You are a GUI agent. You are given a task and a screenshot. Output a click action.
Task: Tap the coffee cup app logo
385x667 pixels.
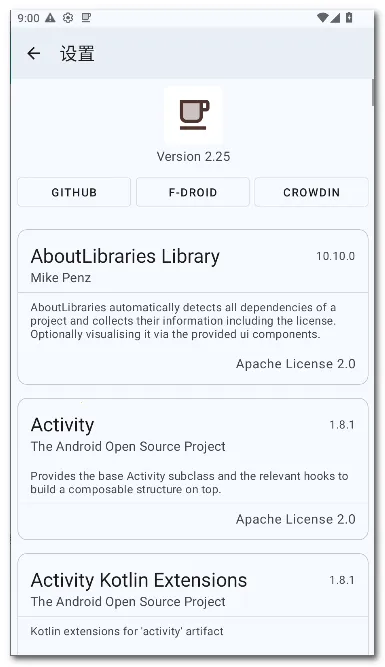point(194,115)
